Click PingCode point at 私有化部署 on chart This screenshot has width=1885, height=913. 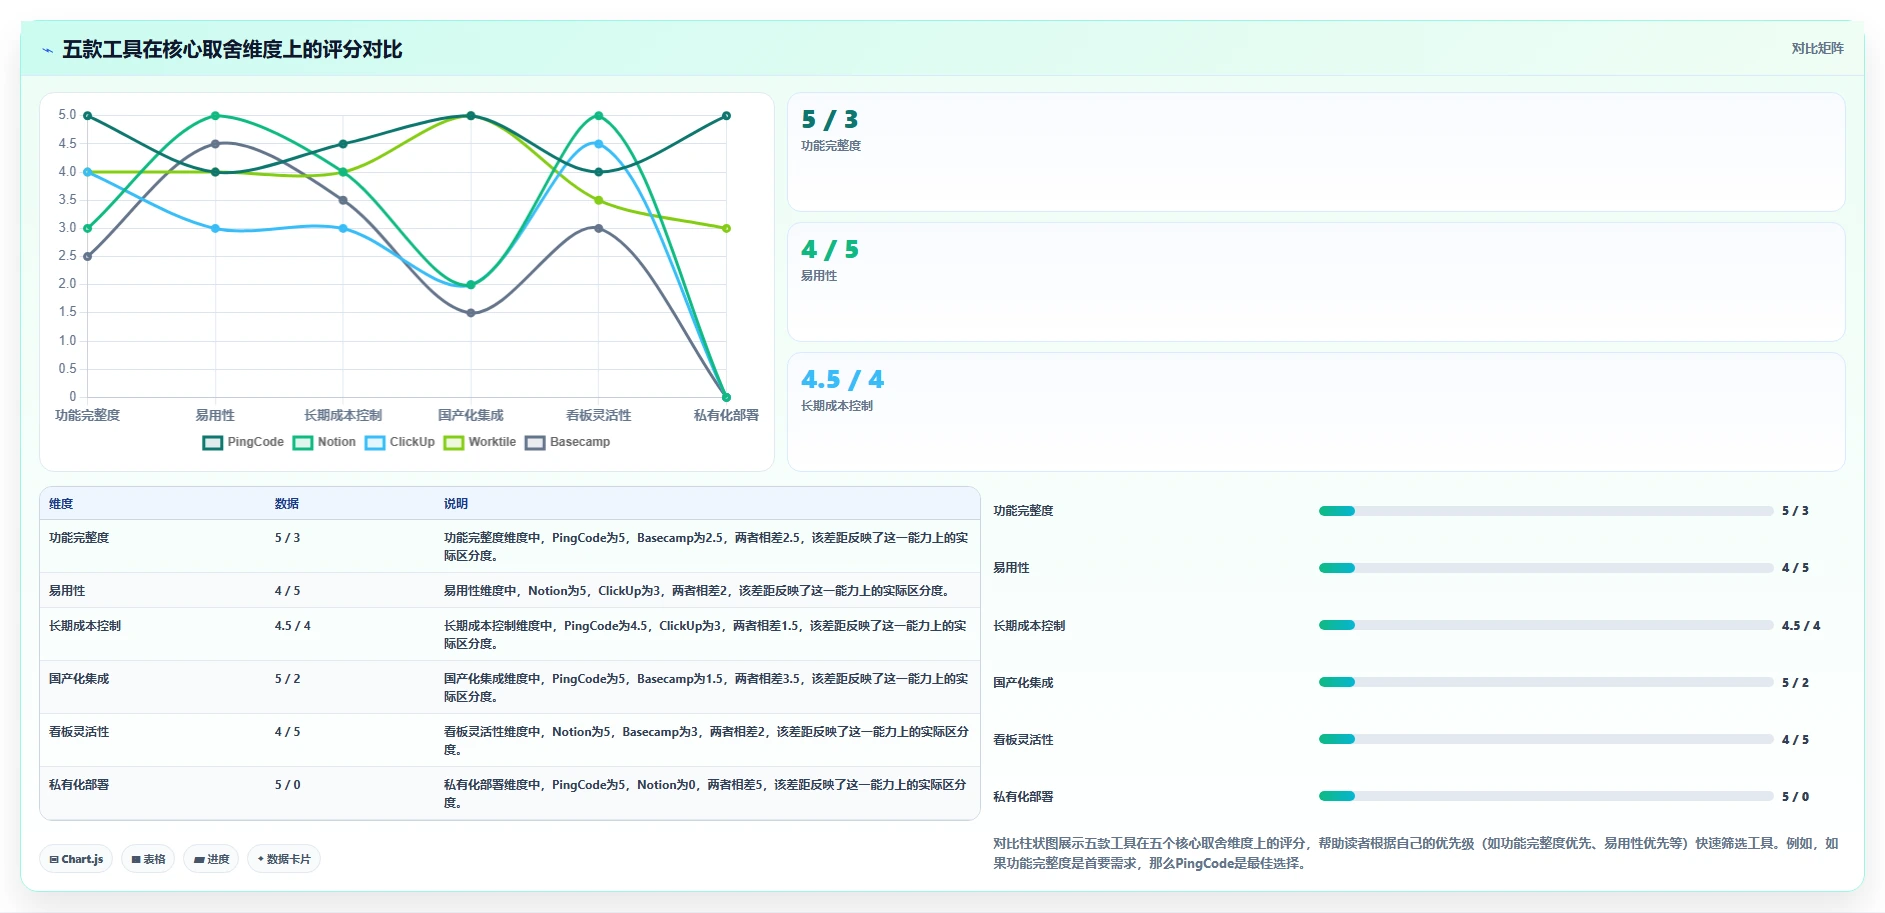(726, 116)
